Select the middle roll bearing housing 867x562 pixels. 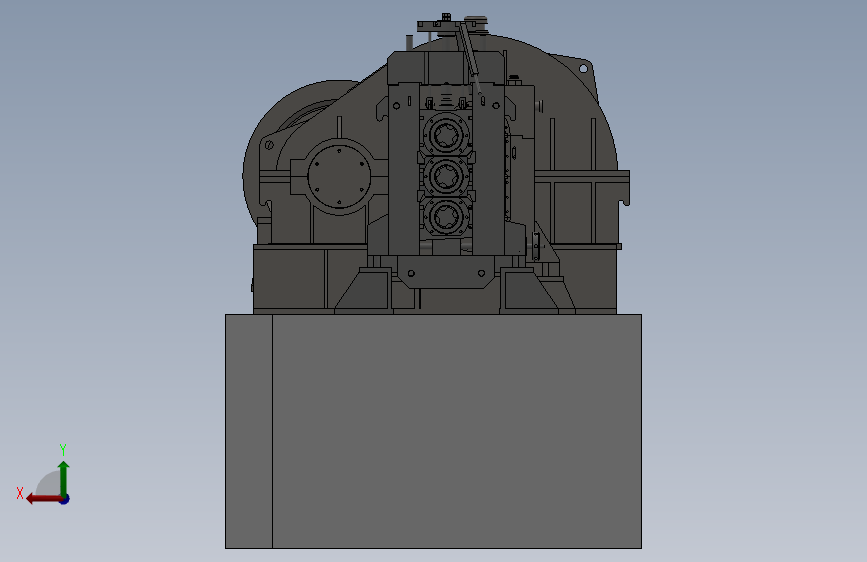pos(446,176)
